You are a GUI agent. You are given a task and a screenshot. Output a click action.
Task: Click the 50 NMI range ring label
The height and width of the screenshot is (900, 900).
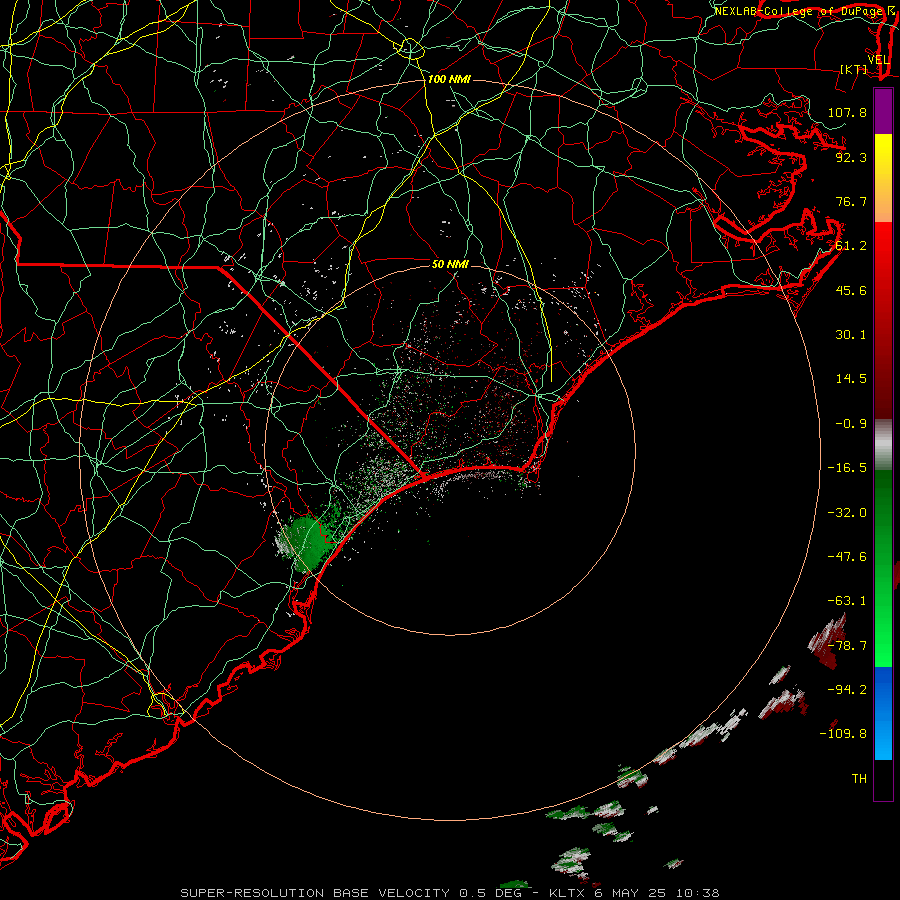pos(450,264)
